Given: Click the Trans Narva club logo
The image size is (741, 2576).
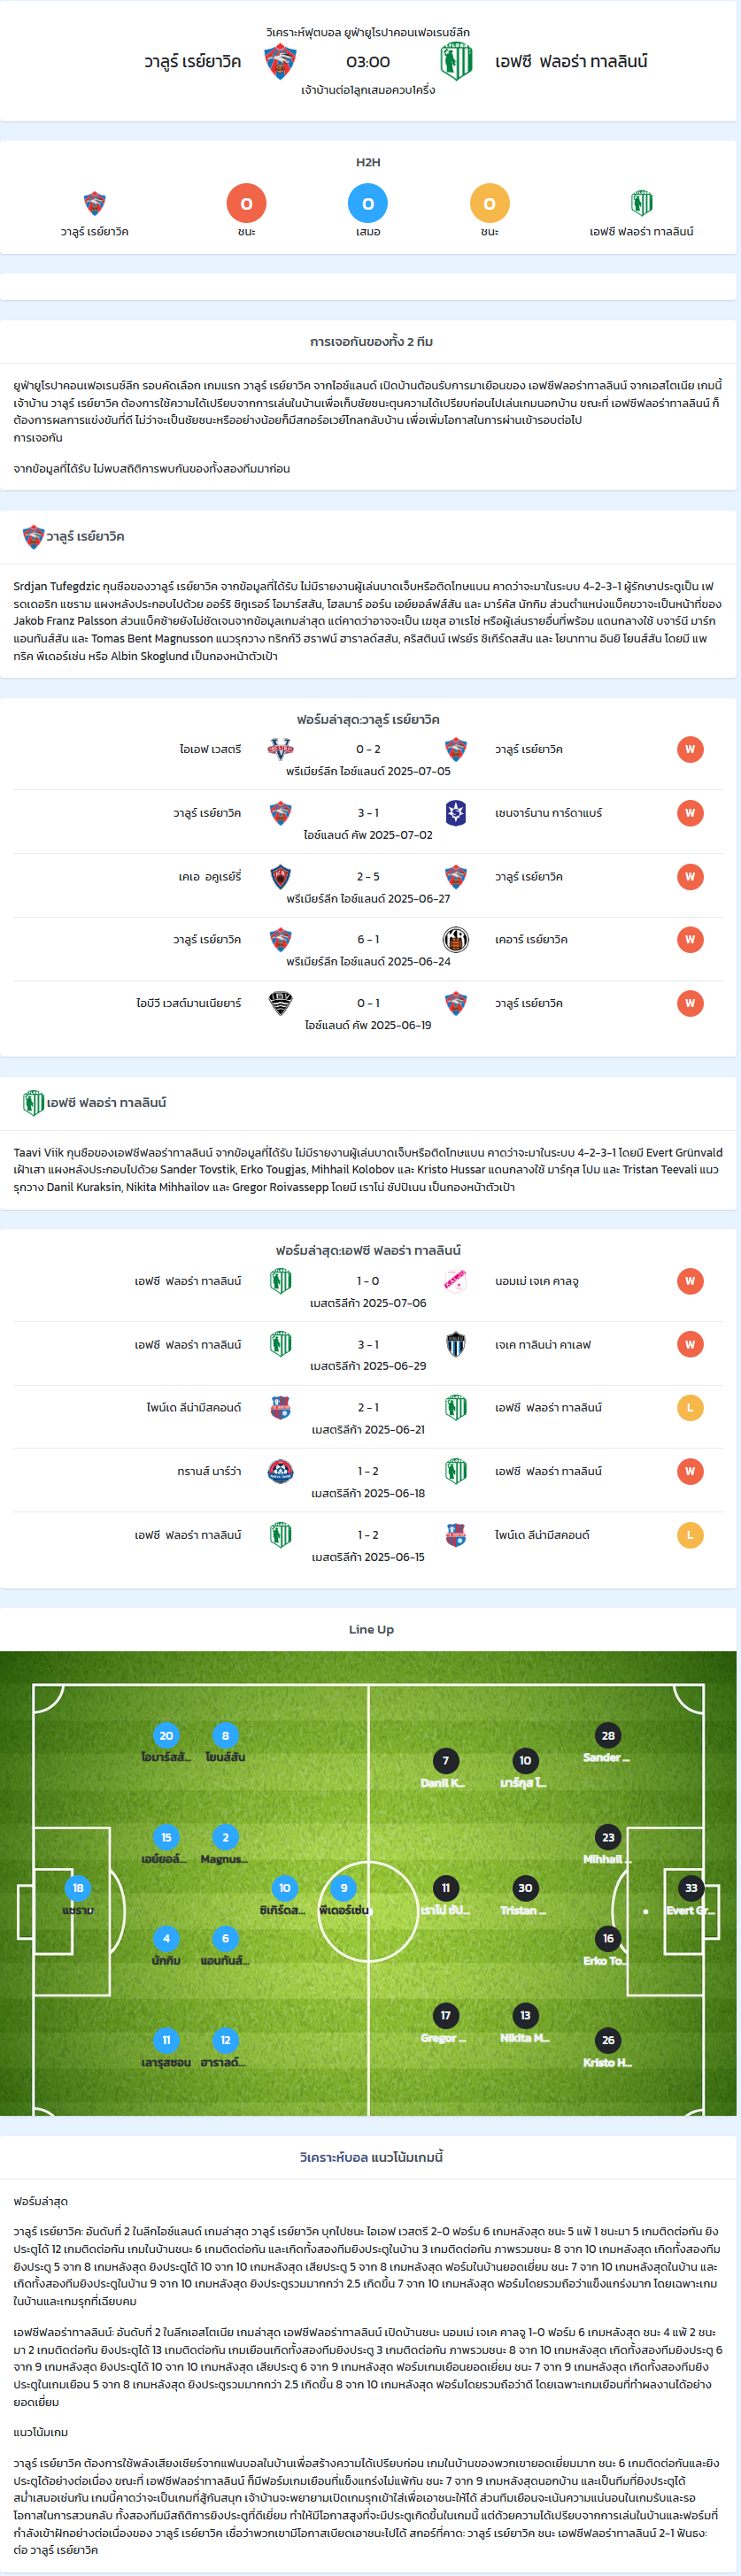Looking at the screenshot, I should [x=281, y=1471].
